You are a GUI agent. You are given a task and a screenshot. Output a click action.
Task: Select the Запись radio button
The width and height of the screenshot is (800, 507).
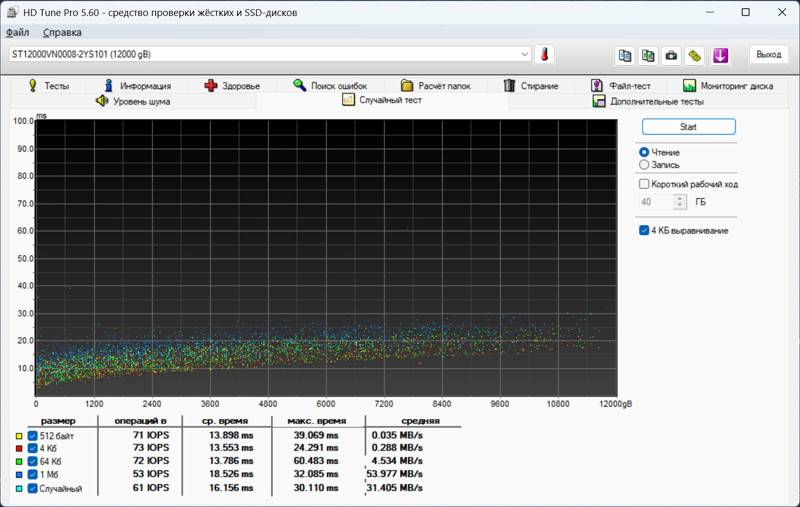pyautogui.click(x=644, y=165)
